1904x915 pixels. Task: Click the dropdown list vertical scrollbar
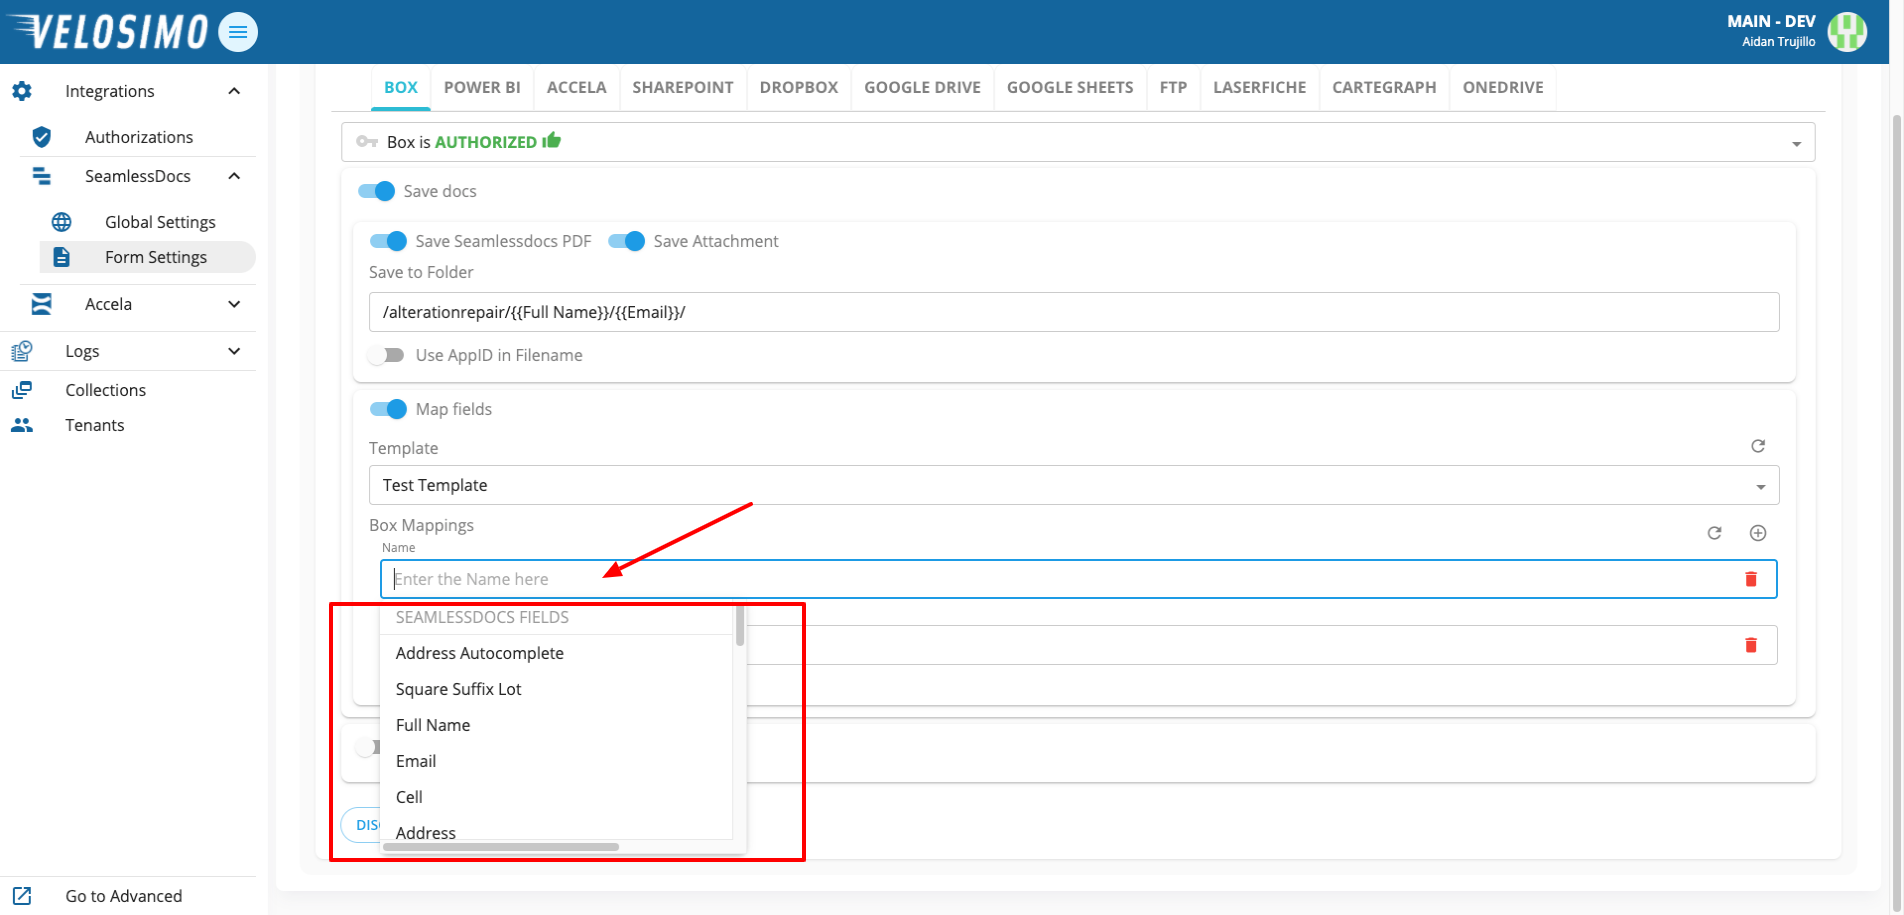[x=740, y=626]
